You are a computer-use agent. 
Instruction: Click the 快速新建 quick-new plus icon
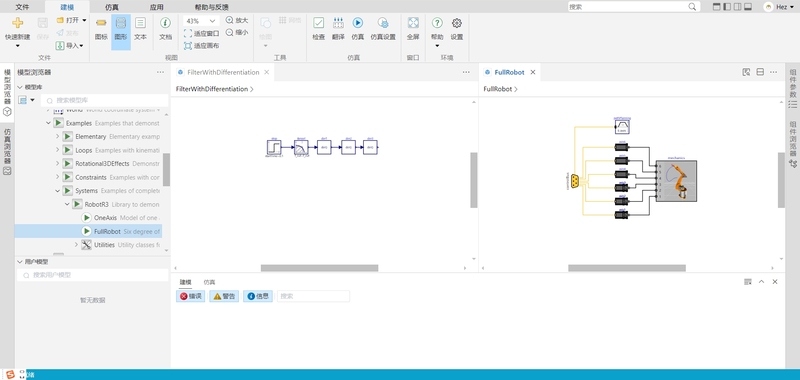click(x=17, y=23)
